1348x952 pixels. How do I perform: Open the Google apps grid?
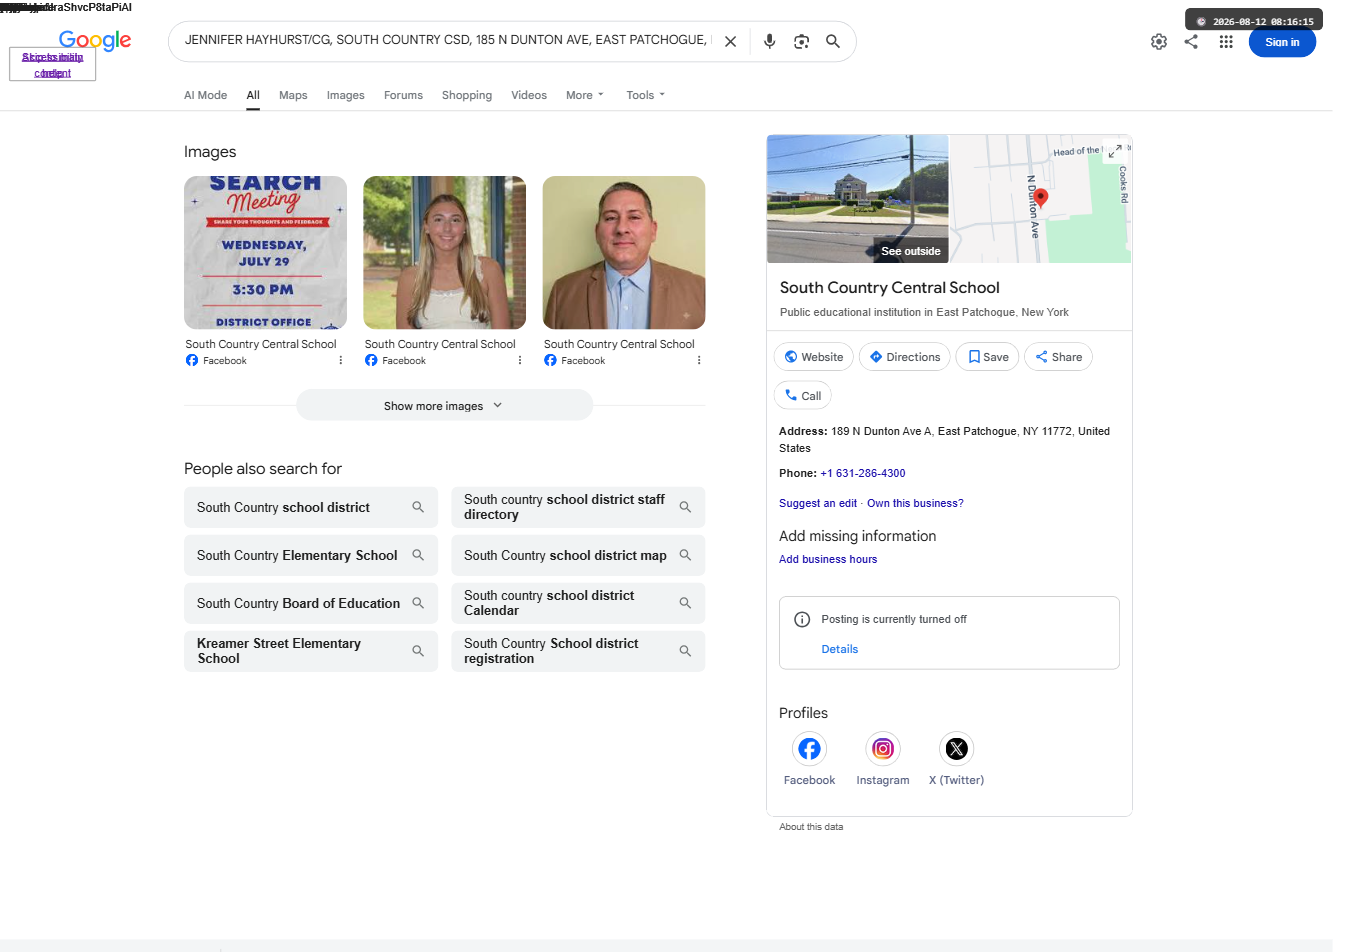[1226, 42]
